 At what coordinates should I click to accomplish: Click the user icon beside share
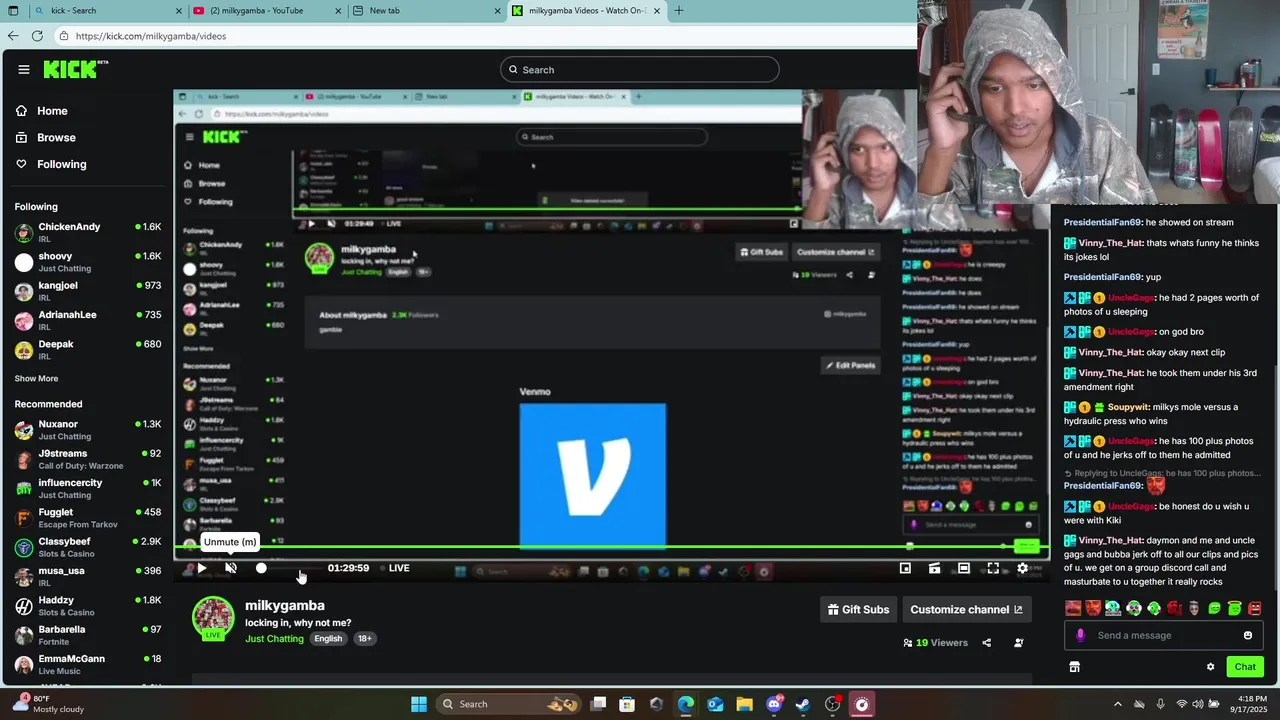pos(1018,643)
